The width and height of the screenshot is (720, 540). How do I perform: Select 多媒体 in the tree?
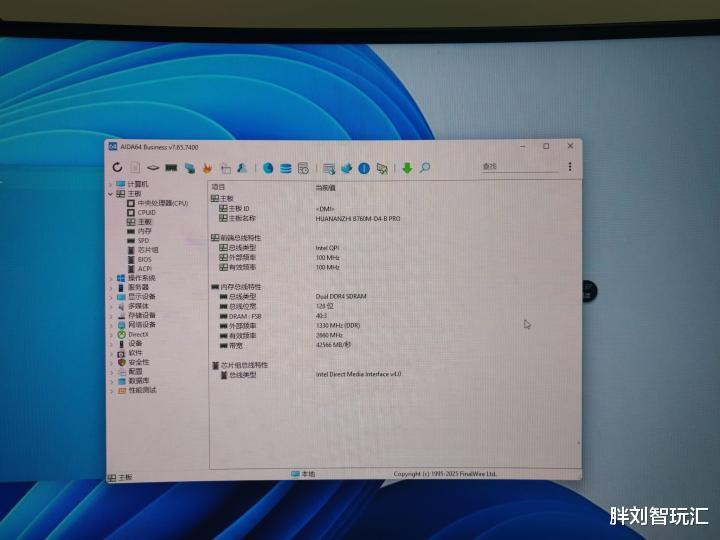(139, 306)
